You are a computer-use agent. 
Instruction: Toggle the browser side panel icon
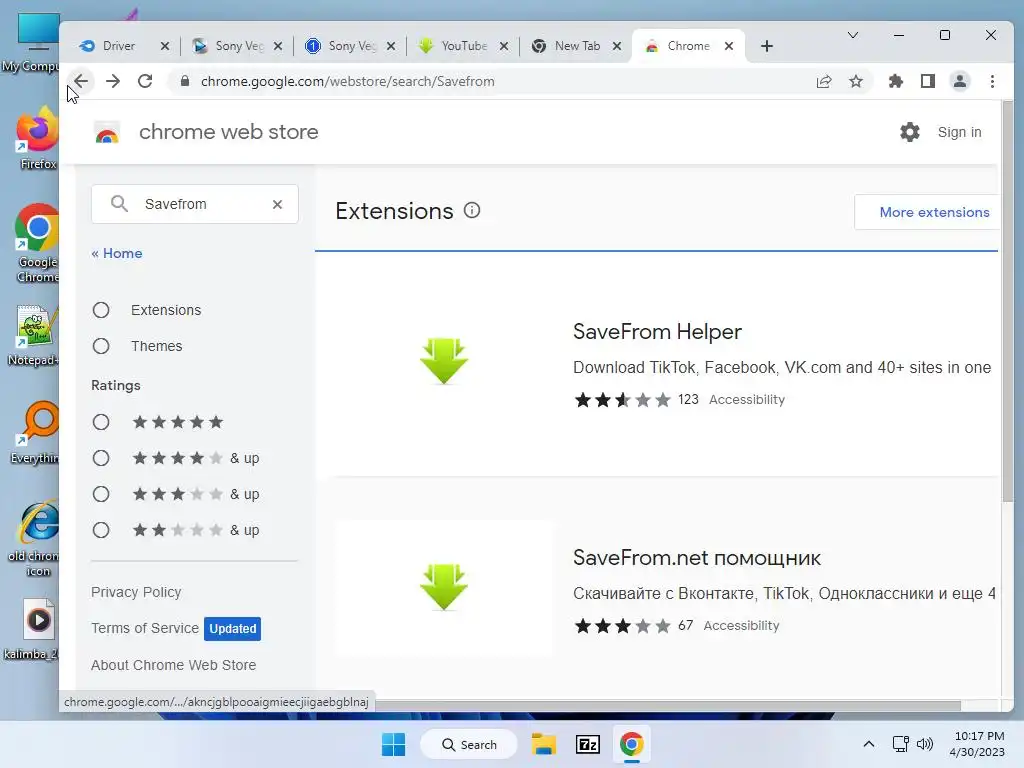(x=928, y=81)
